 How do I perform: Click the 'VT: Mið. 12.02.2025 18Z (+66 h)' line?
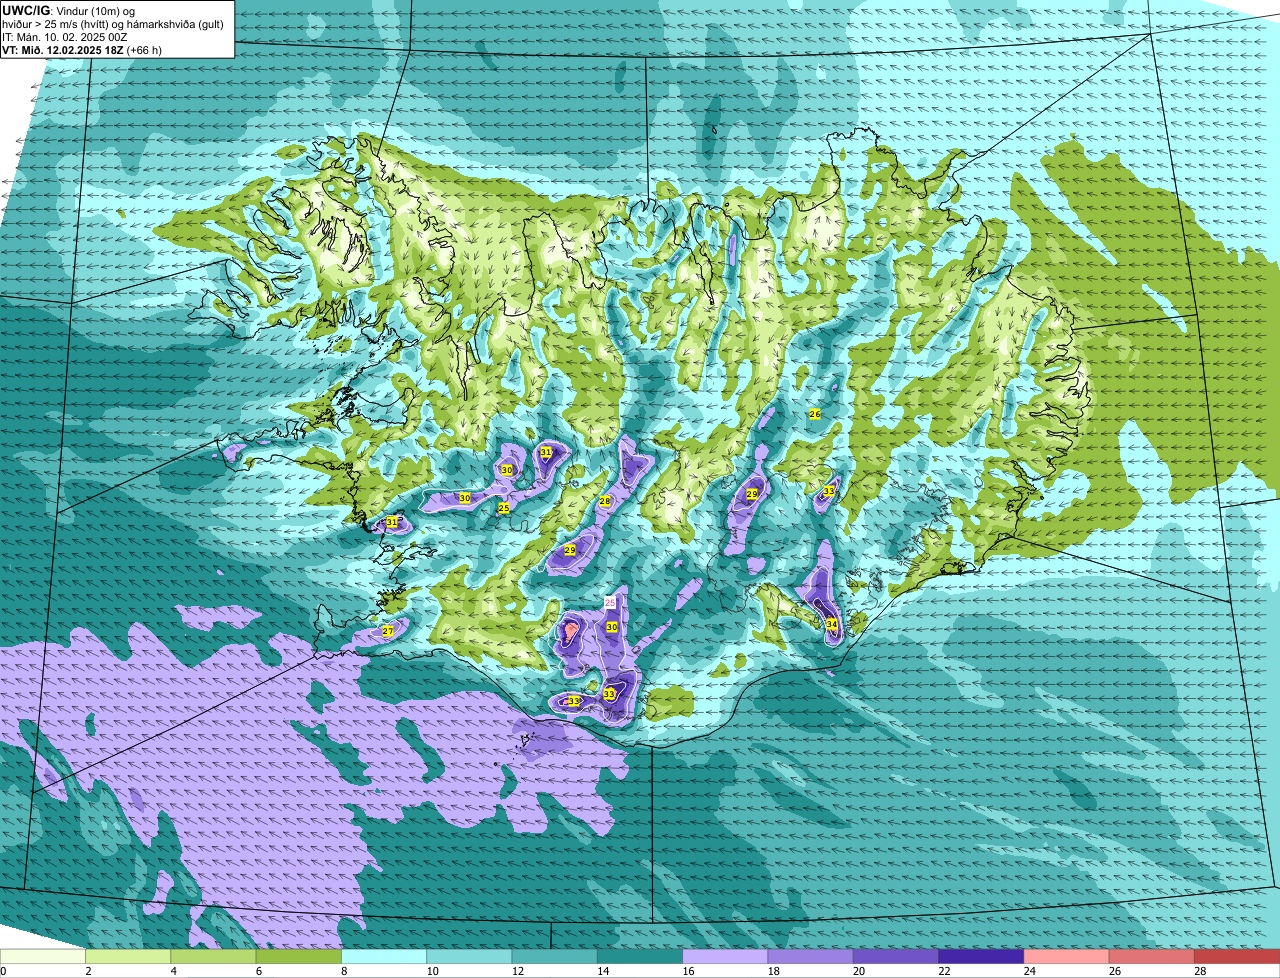(82, 49)
